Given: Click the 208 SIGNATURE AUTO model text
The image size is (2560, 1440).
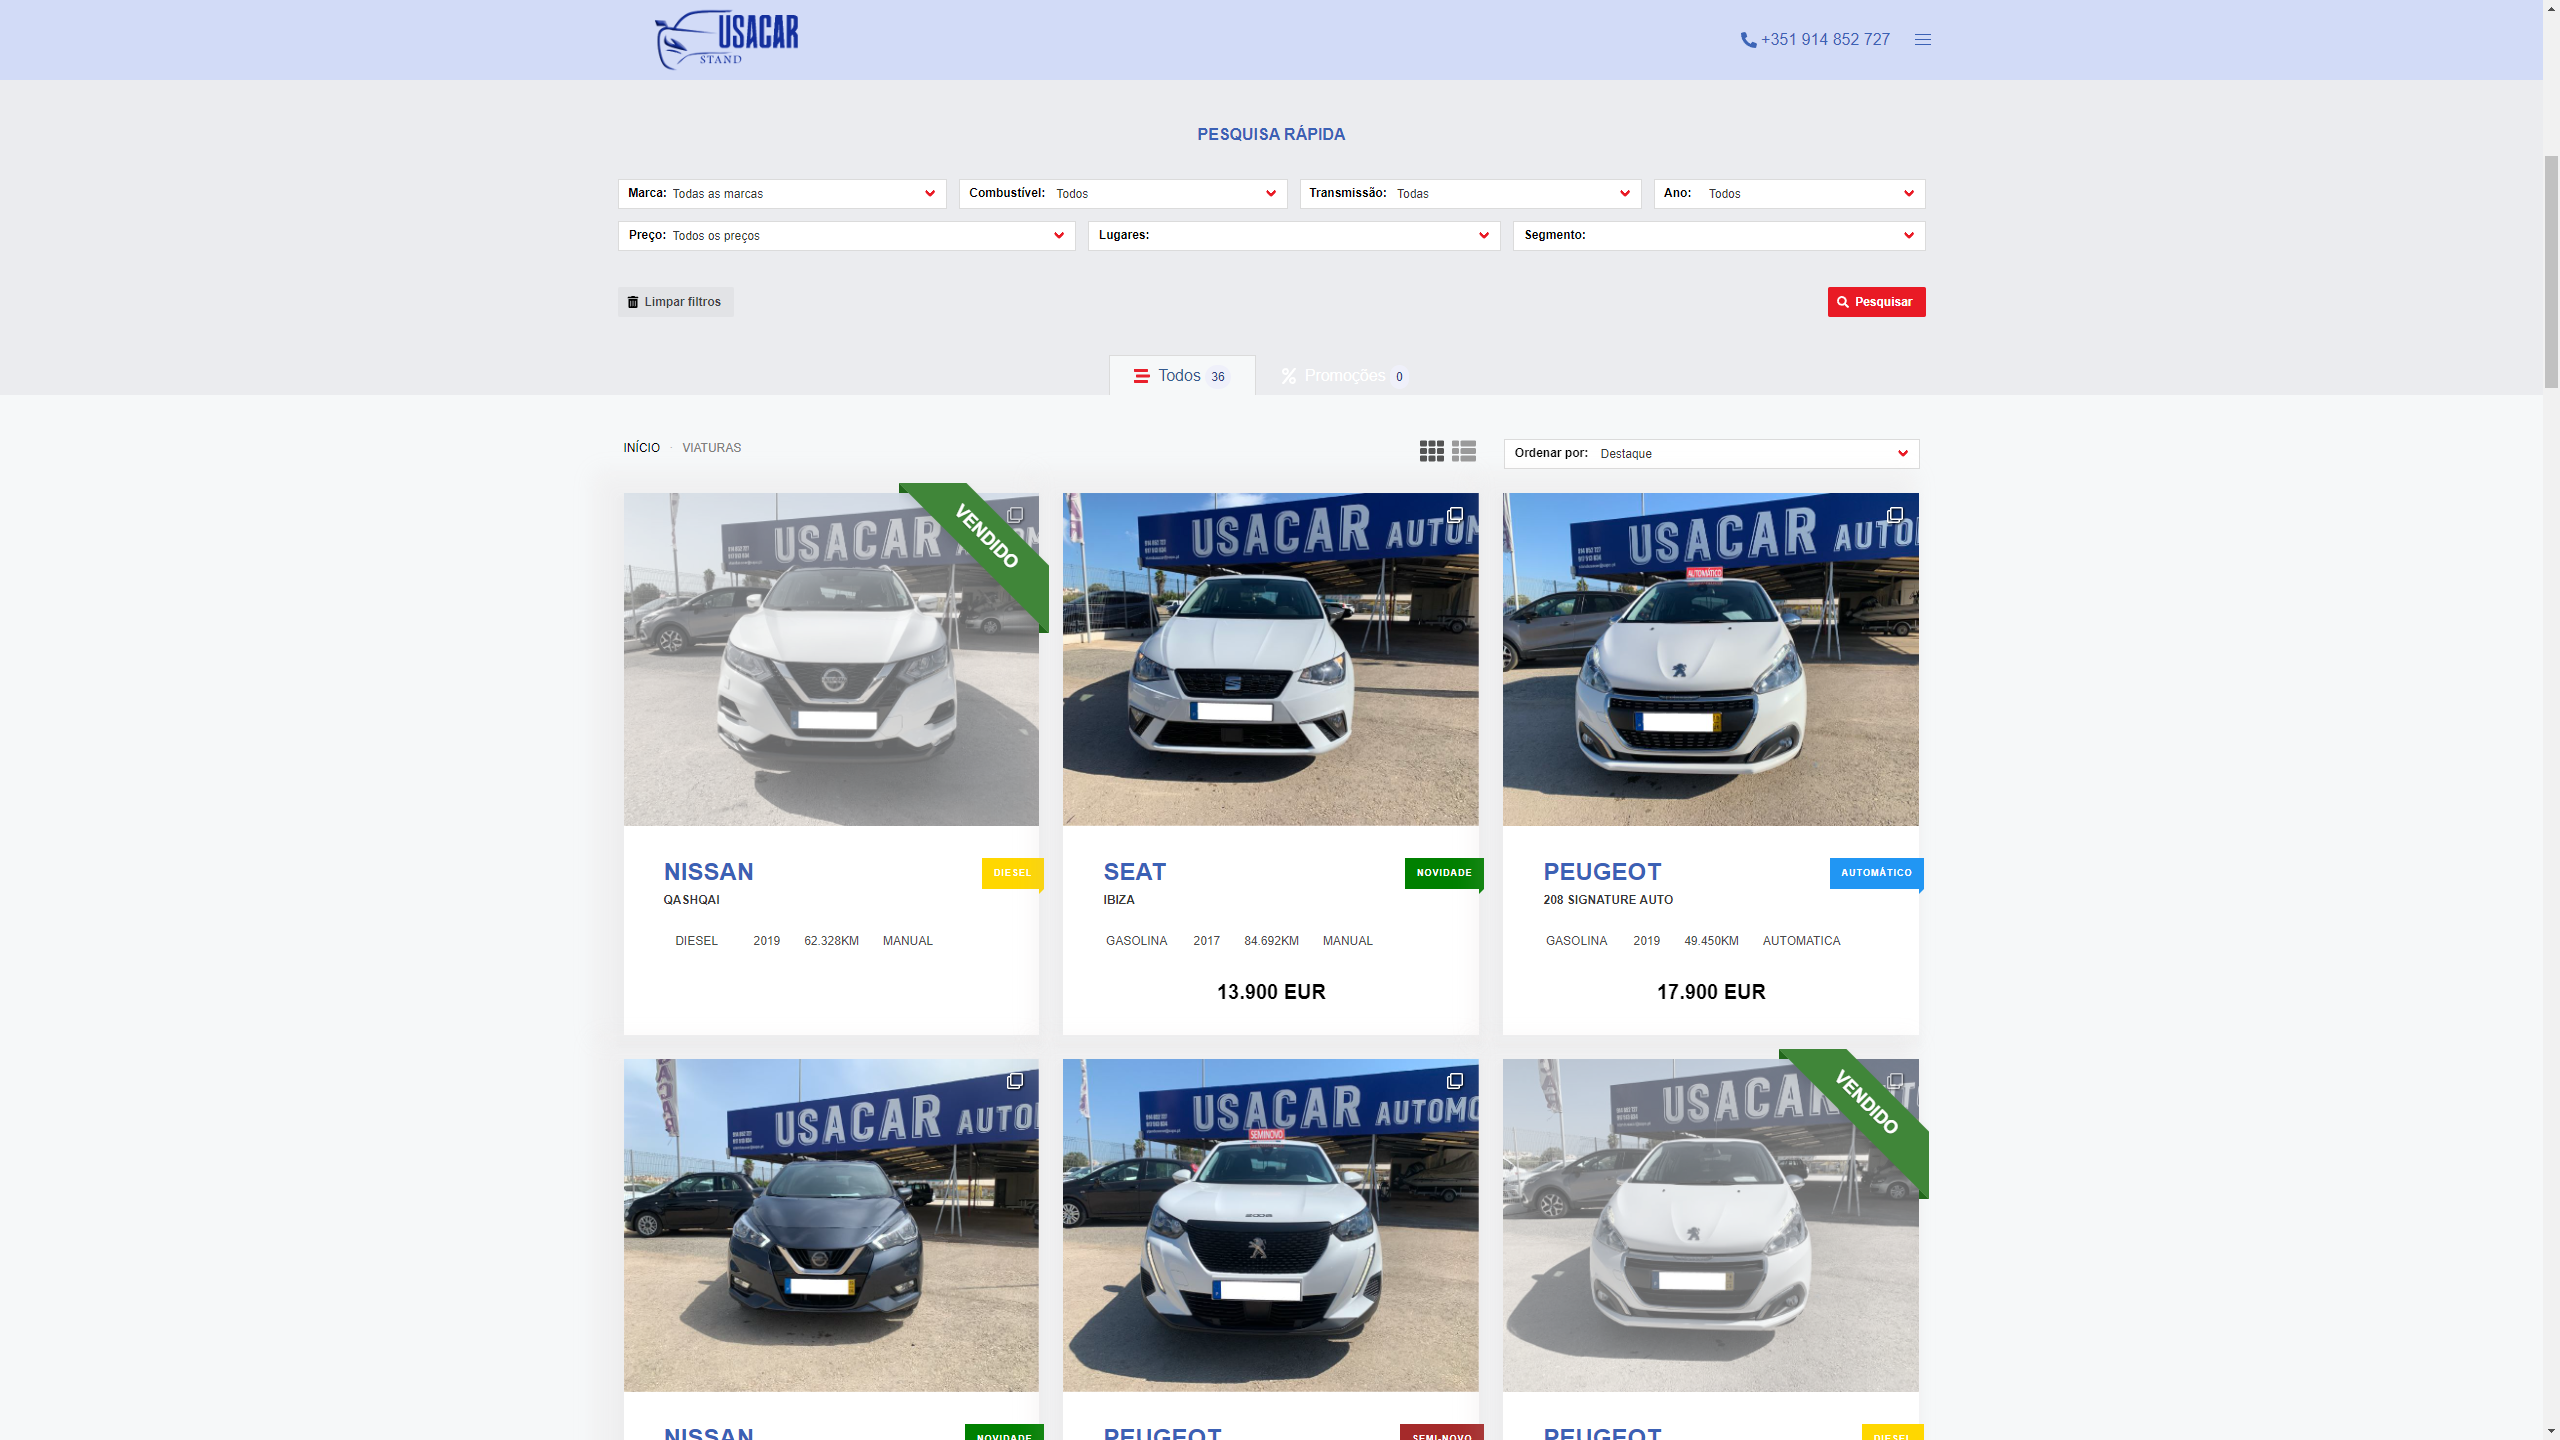Looking at the screenshot, I should pos(1608,900).
